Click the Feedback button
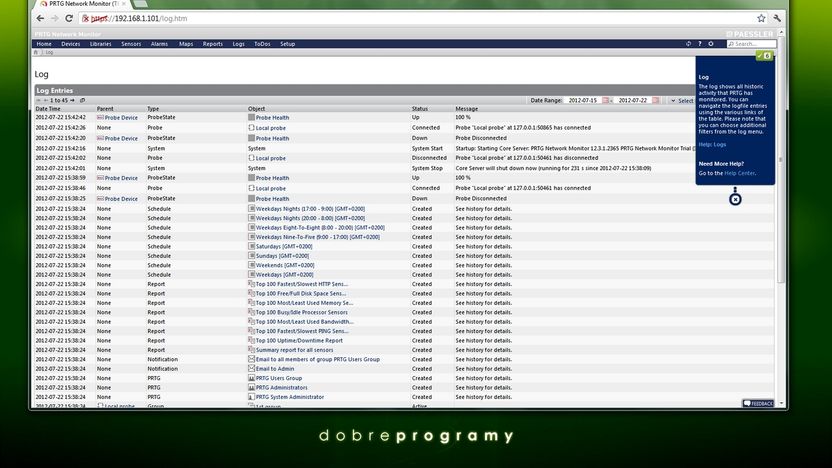832x468 pixels. (x=758, y=403)
